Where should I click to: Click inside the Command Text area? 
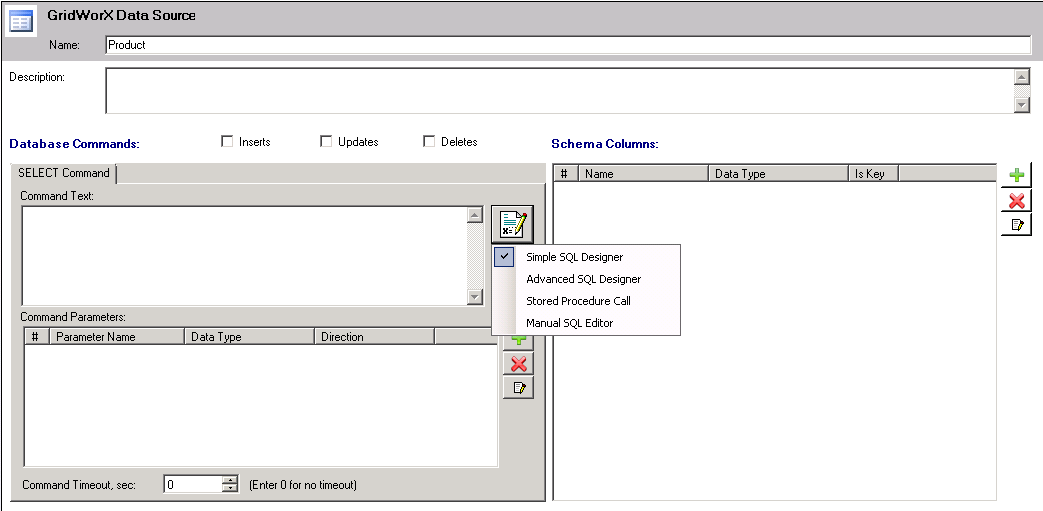[x=244, y=256]
